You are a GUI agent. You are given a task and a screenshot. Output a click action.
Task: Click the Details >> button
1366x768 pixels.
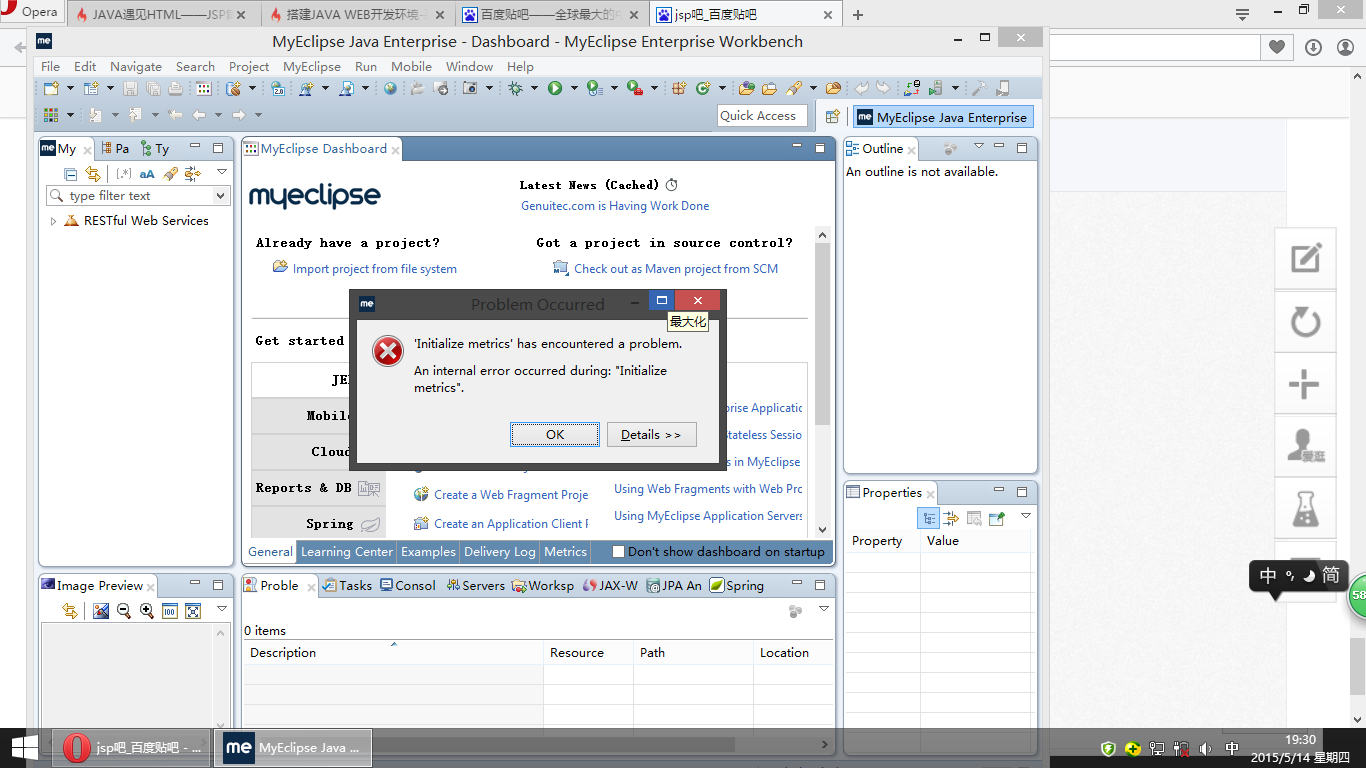(x=651, y=434)
